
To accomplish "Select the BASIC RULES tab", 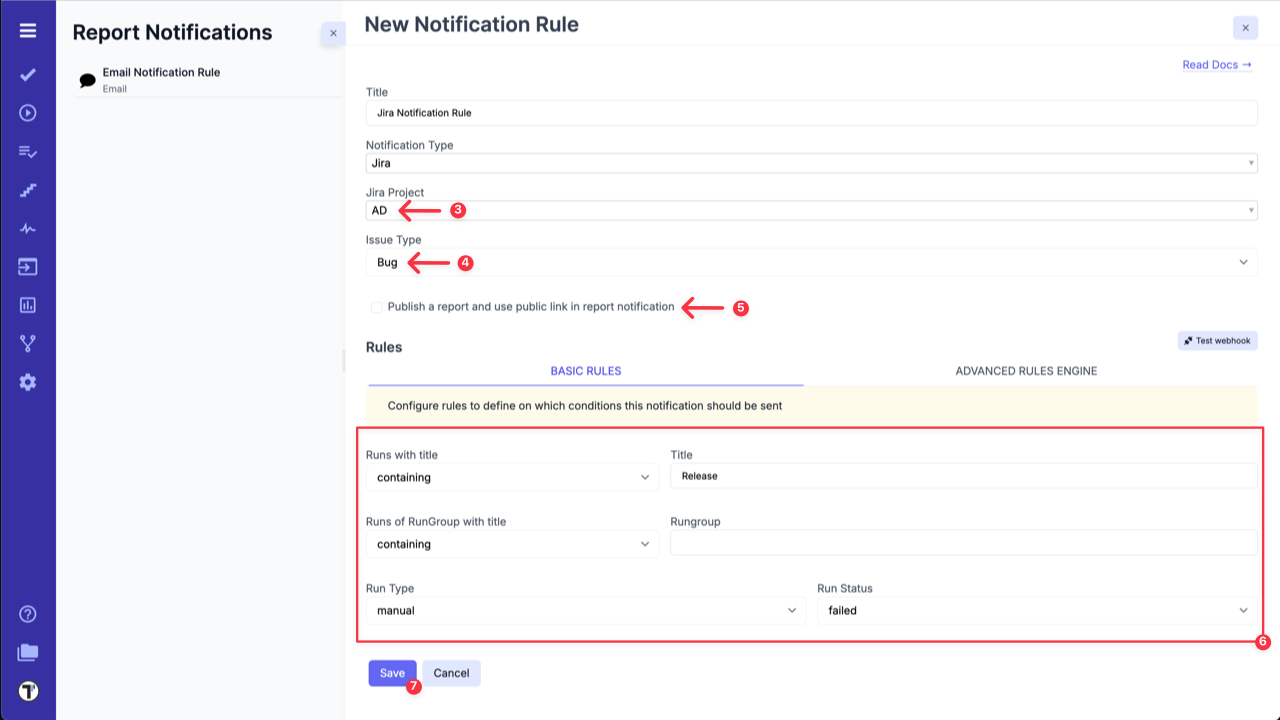I will [x=585, y=370].
